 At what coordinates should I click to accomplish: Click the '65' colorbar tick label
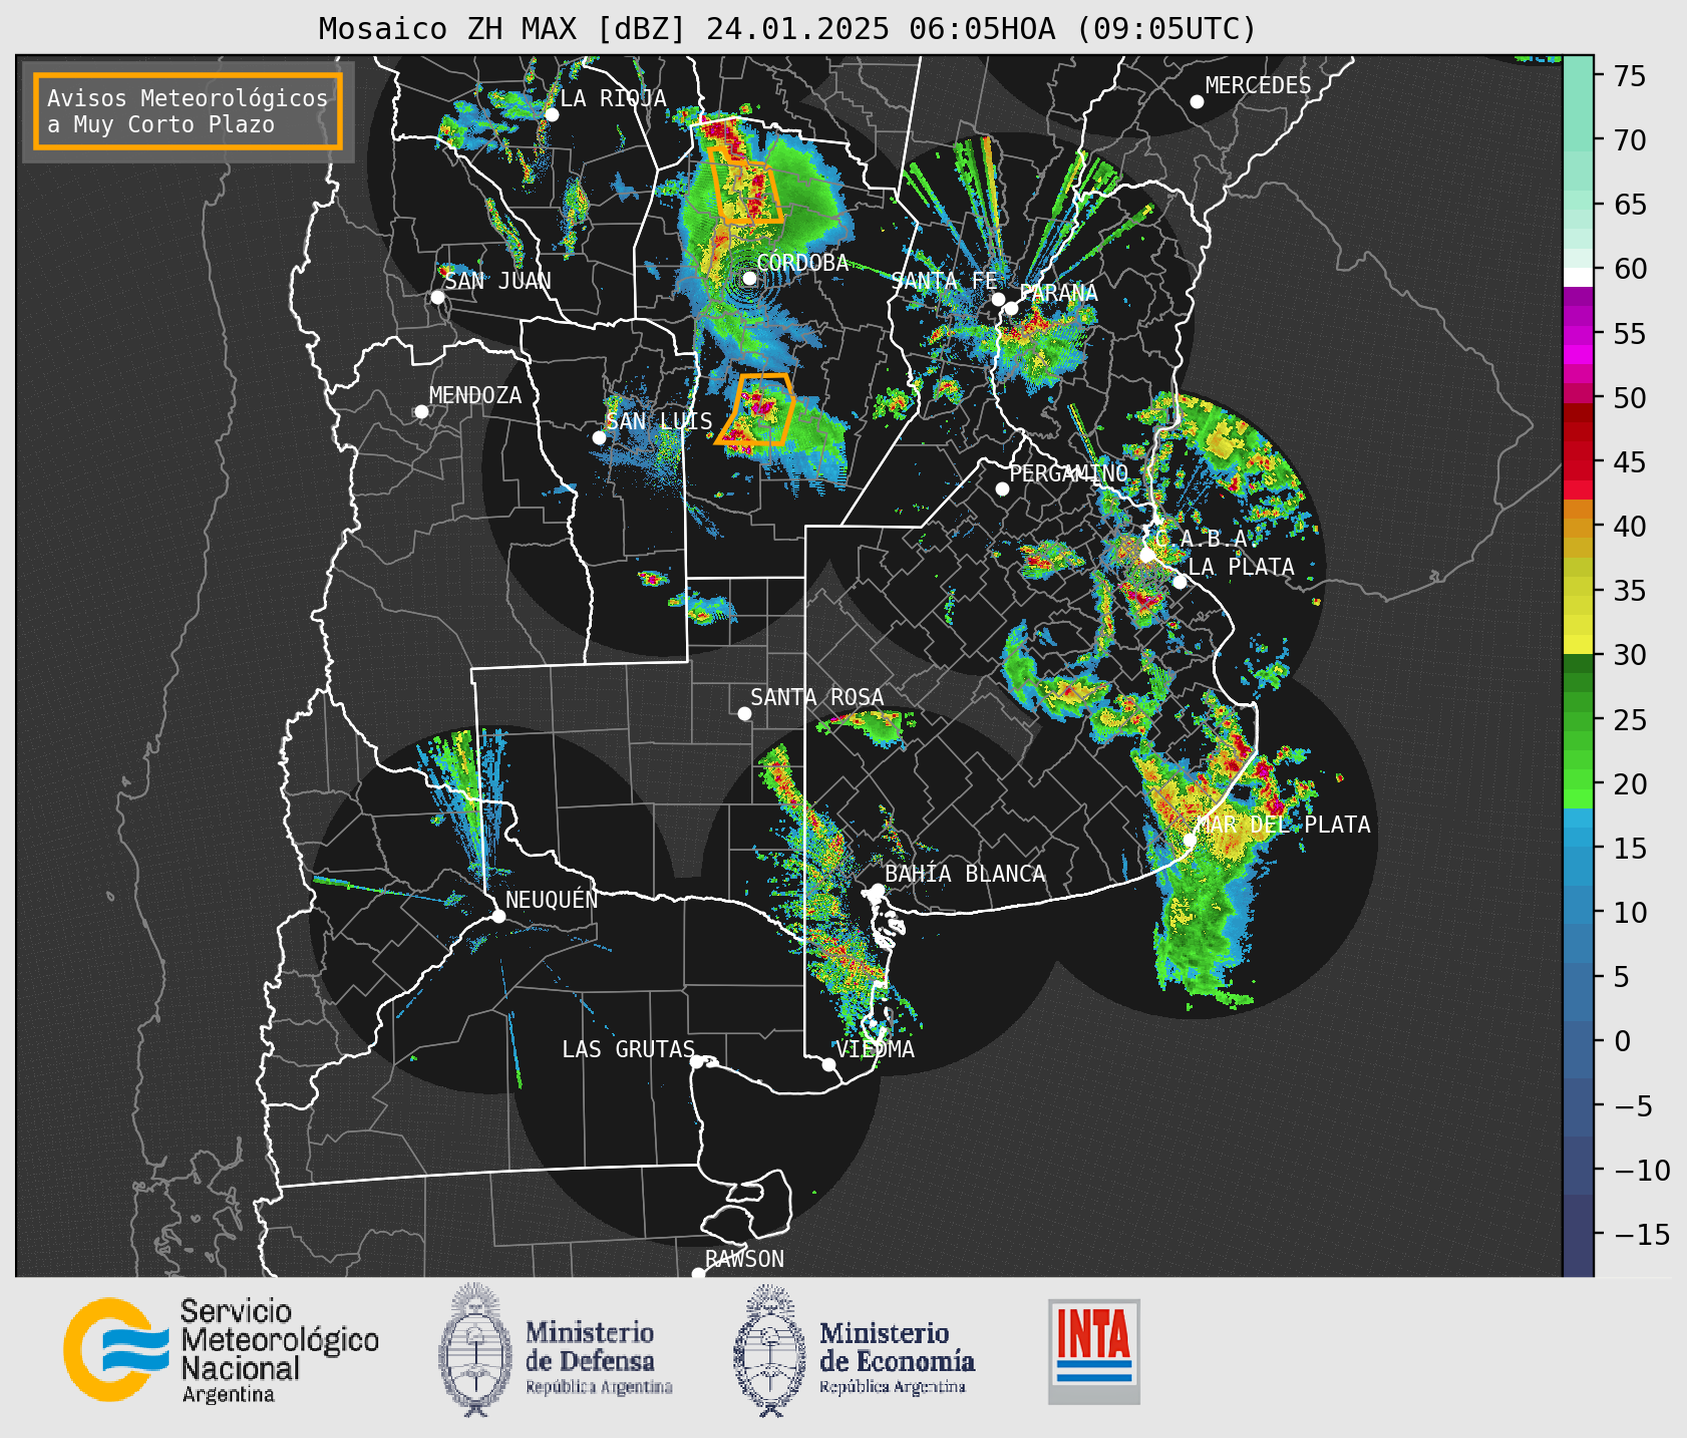(x=1629, y=205)
